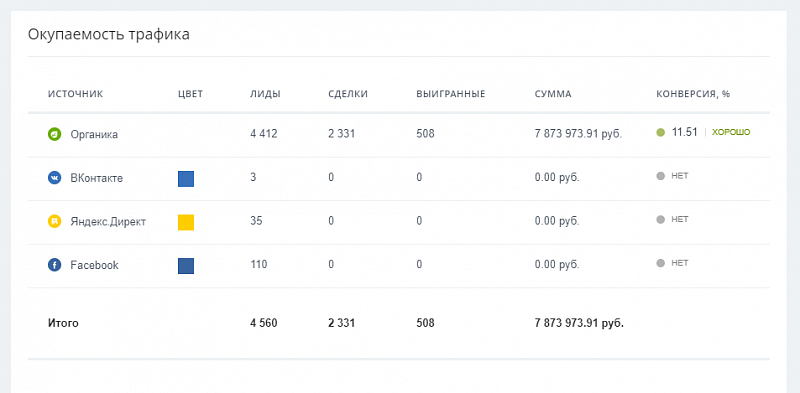
Task: Click total sum 7 873 973.91 руб. in Итого row
Action: tap(579, 324)
